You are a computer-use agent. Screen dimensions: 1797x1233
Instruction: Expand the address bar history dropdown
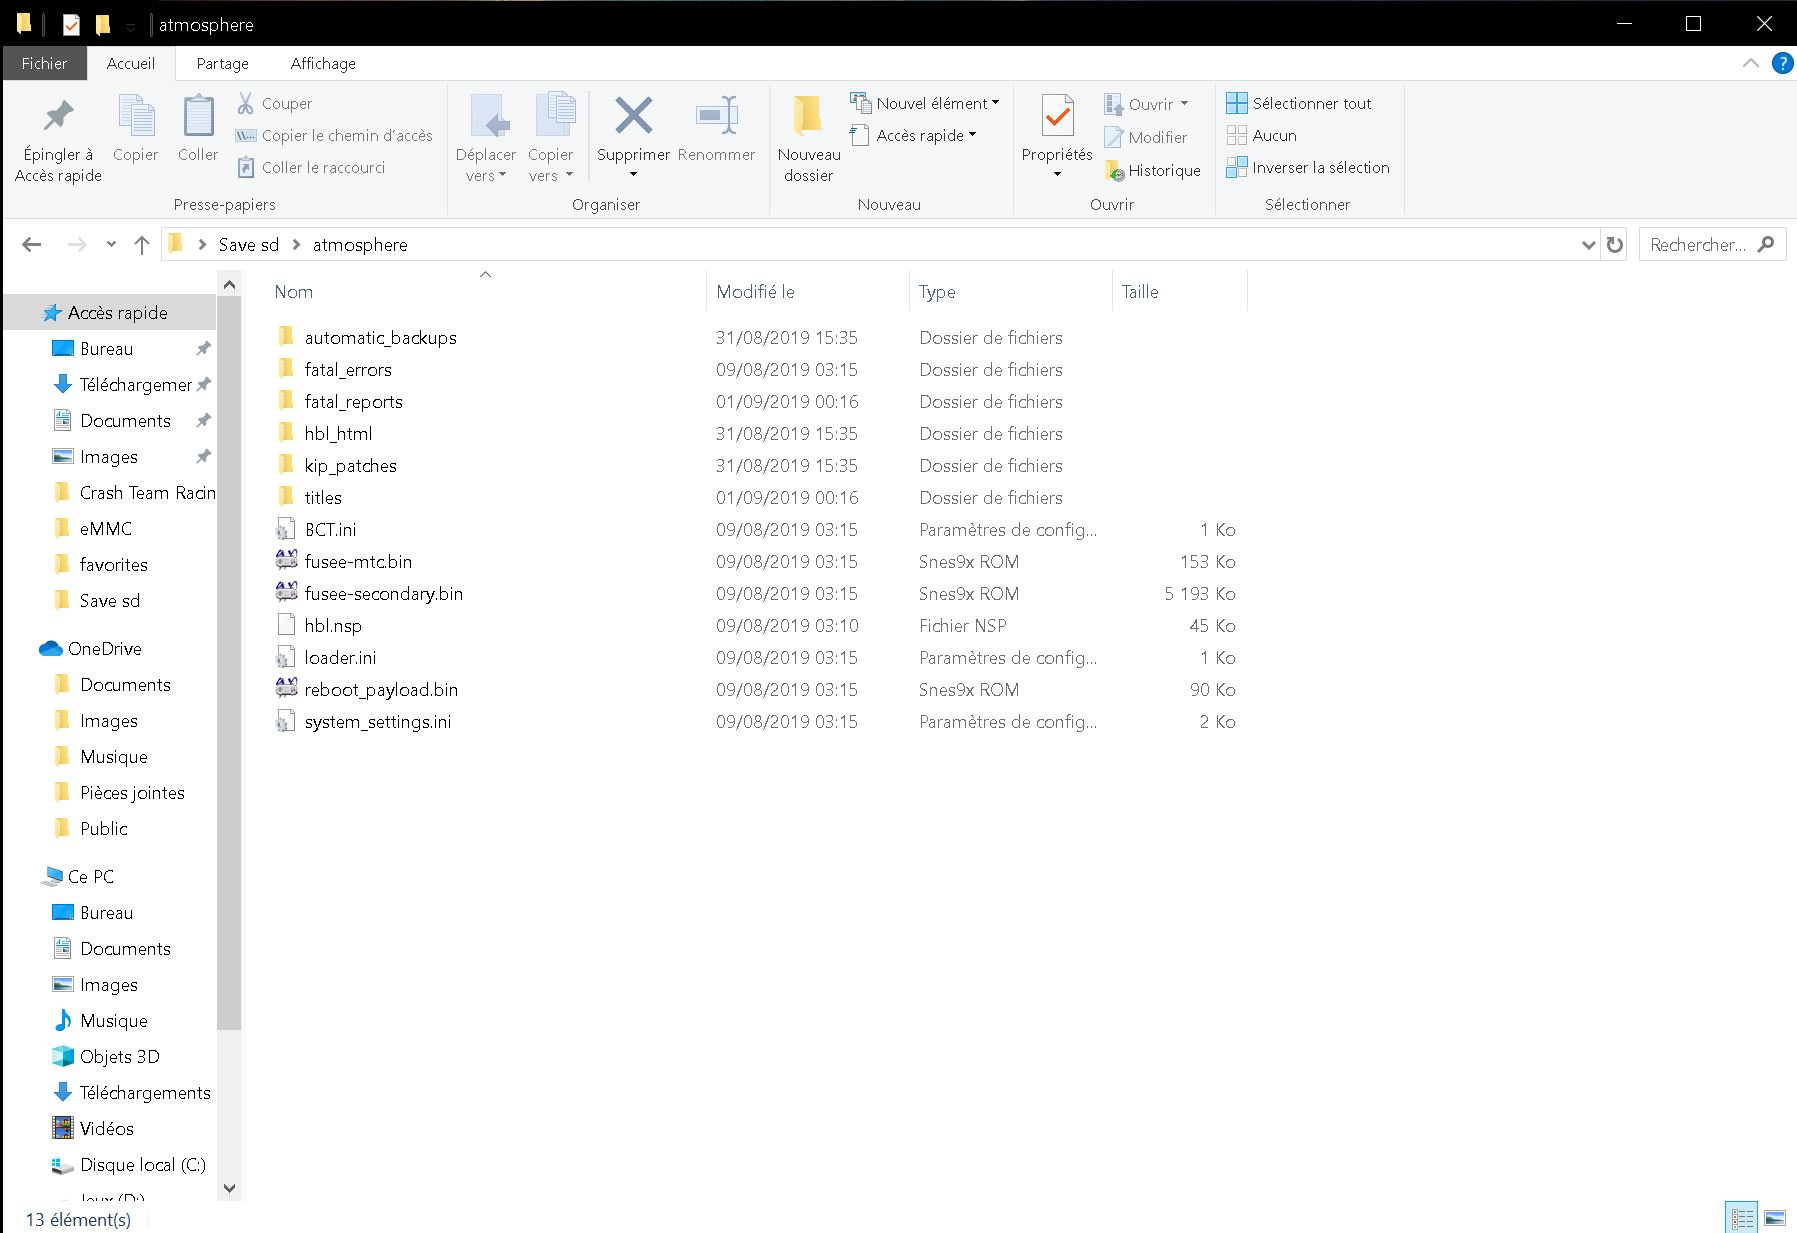1588,245
